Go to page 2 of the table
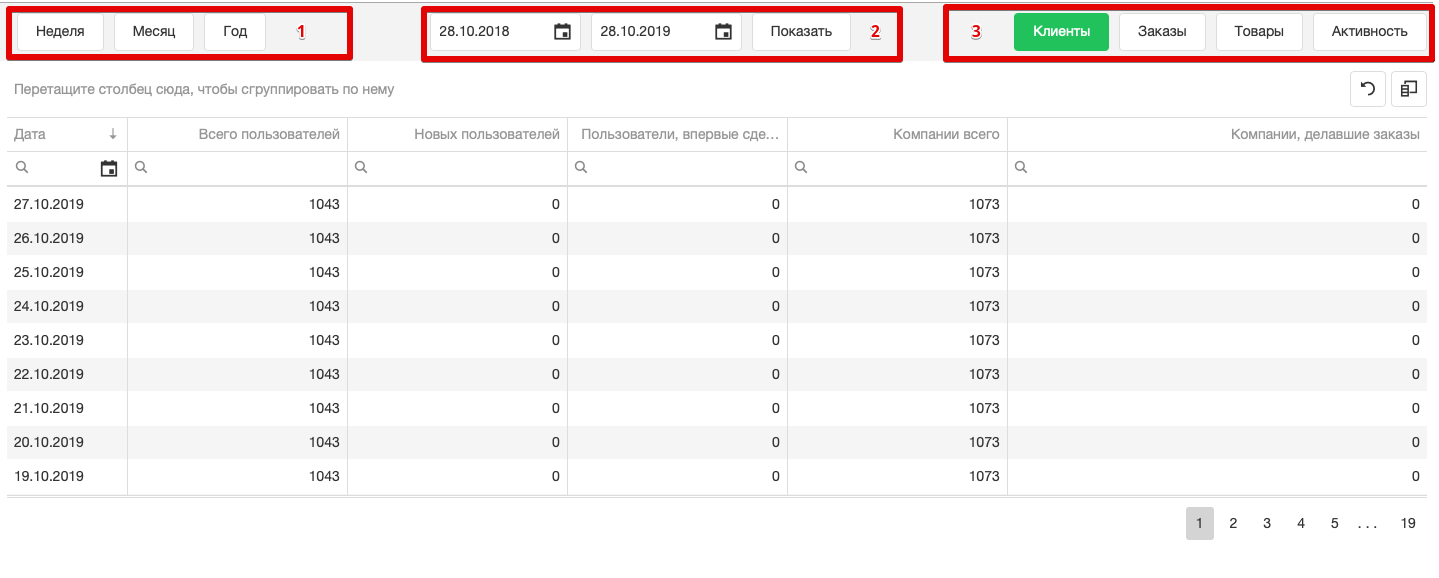The width and height of the screenshot is (1439, 578). [x=1233, y=523]
